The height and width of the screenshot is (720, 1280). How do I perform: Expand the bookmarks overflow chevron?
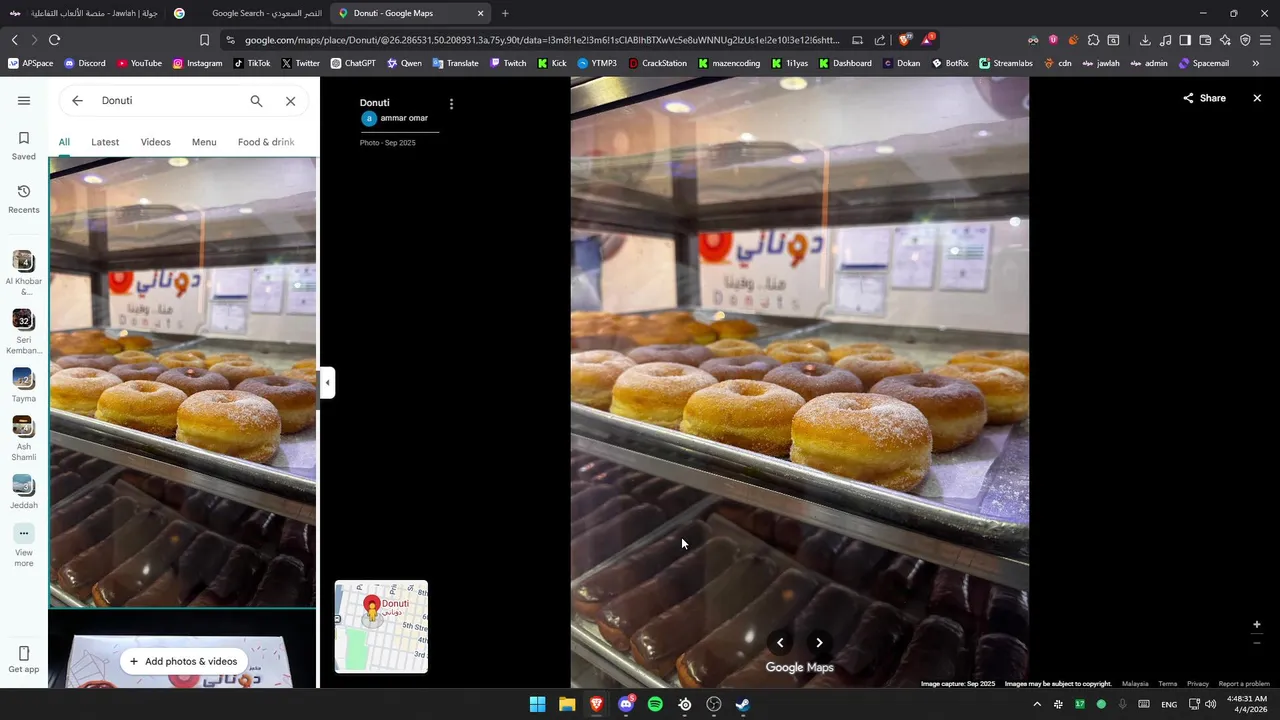tap(1256, 63)
